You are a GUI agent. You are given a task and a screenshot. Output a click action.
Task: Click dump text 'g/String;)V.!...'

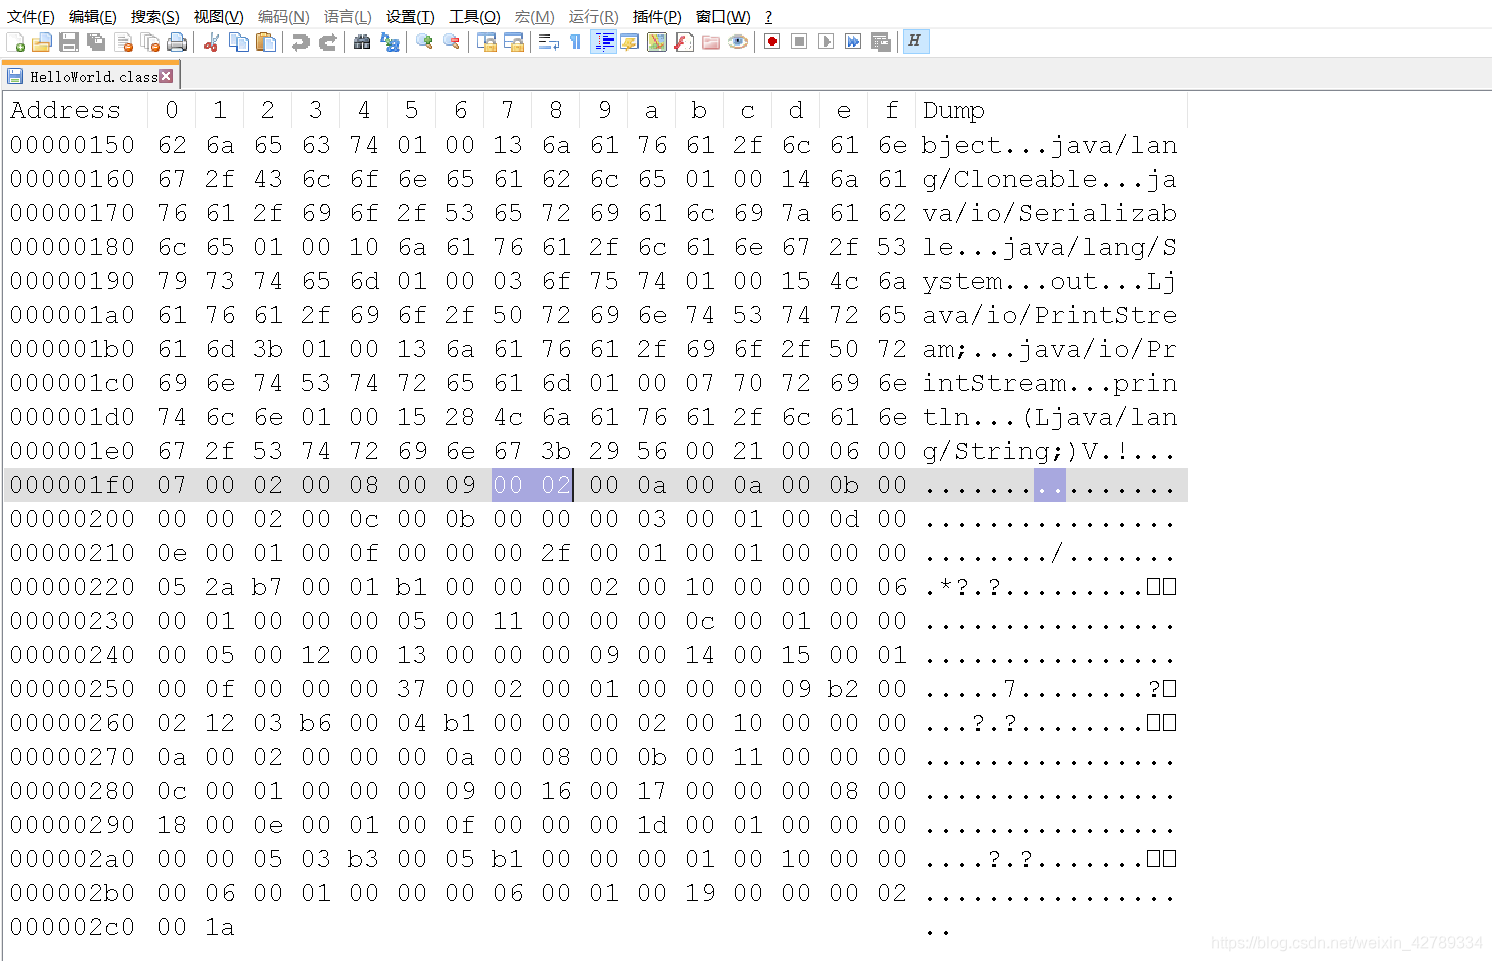pos(1050,451)
